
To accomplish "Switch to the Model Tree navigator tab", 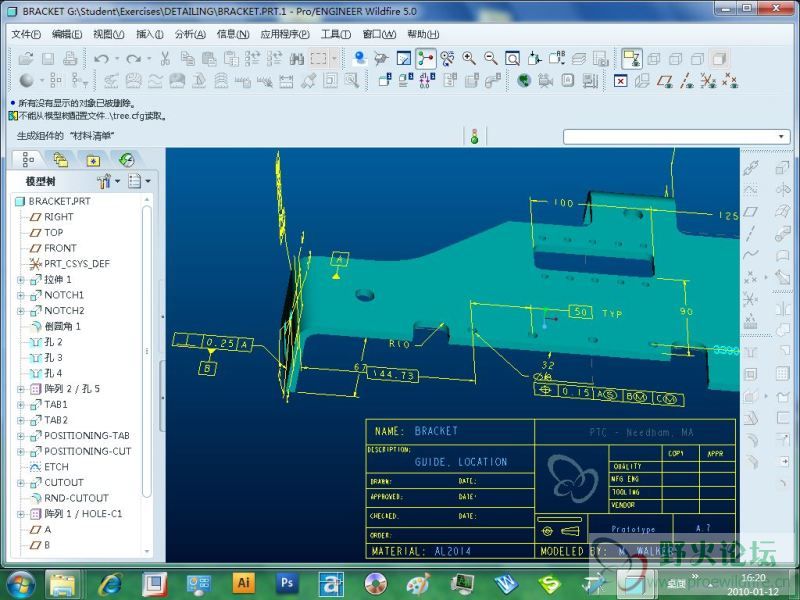I will (28, 160).
